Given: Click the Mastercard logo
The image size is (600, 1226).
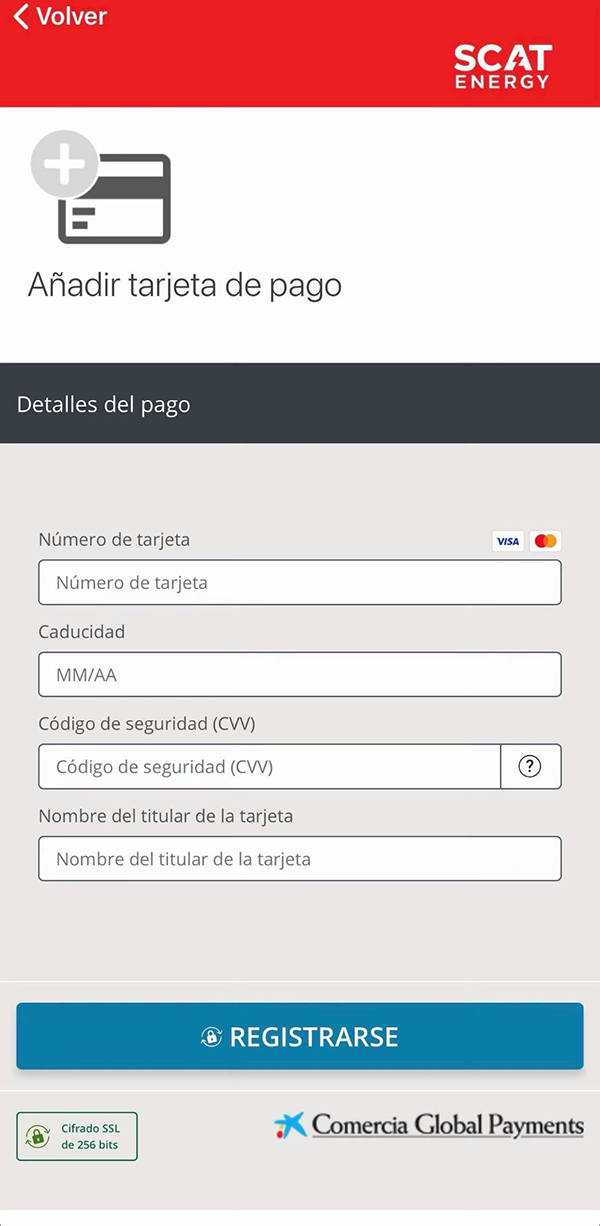Looking at the screenshot, I should [545, 541].
